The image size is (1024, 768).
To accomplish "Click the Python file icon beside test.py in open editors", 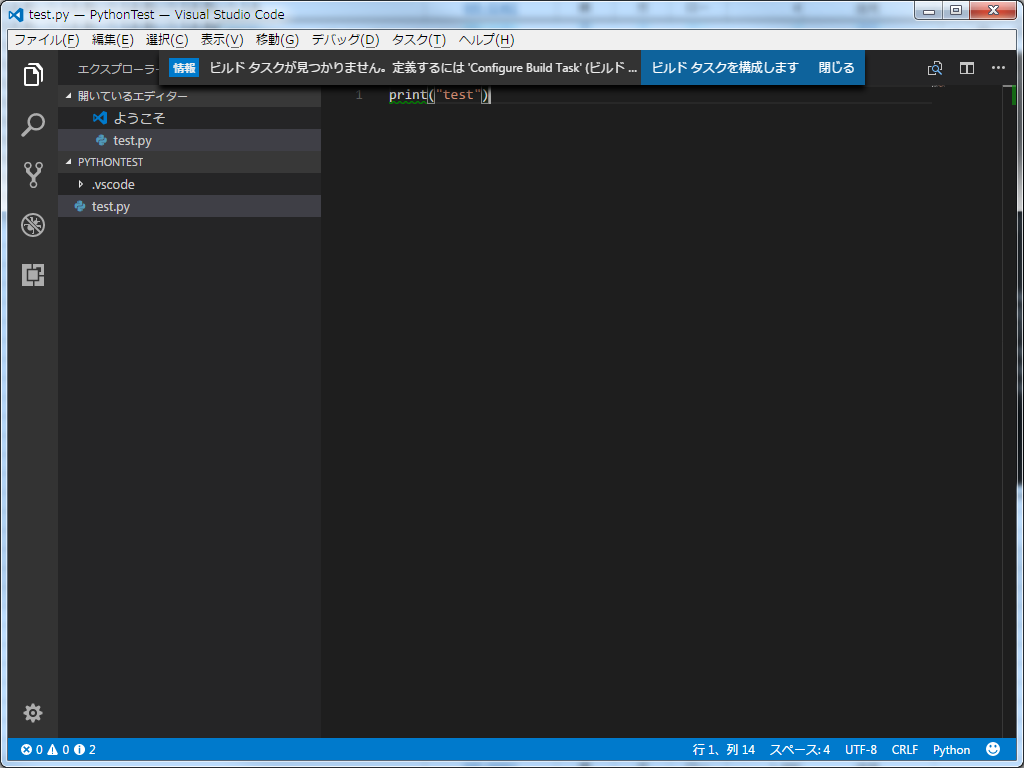I will 101,140.
